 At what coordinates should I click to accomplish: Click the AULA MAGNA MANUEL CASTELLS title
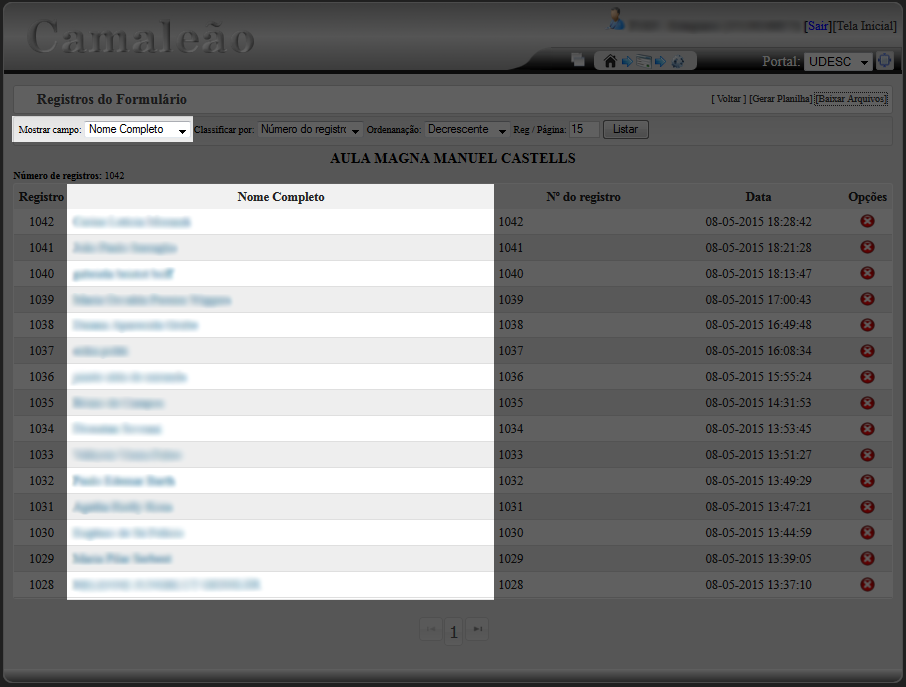(452, 158)
